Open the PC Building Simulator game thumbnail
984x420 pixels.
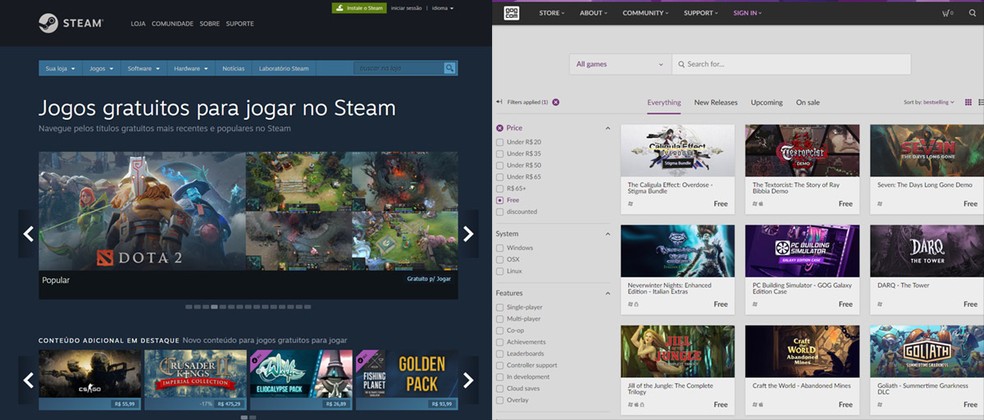(802, 251)
